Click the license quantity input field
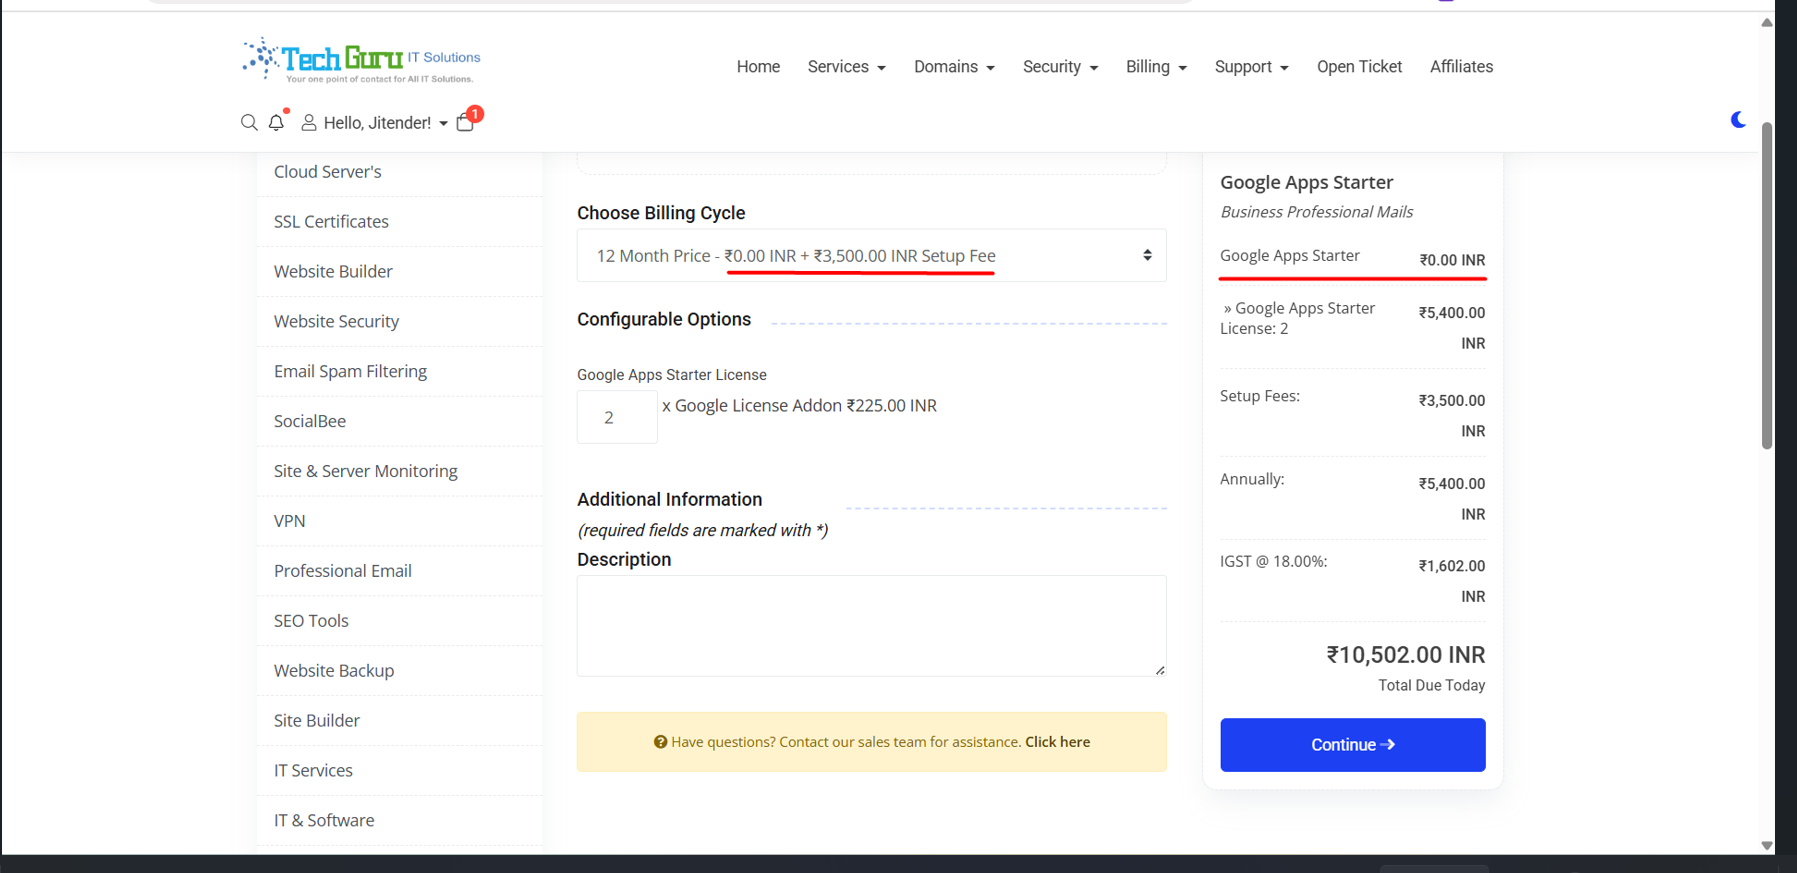Image resolution: width=1797 pixels, height=873 pixels. (617, 417)
